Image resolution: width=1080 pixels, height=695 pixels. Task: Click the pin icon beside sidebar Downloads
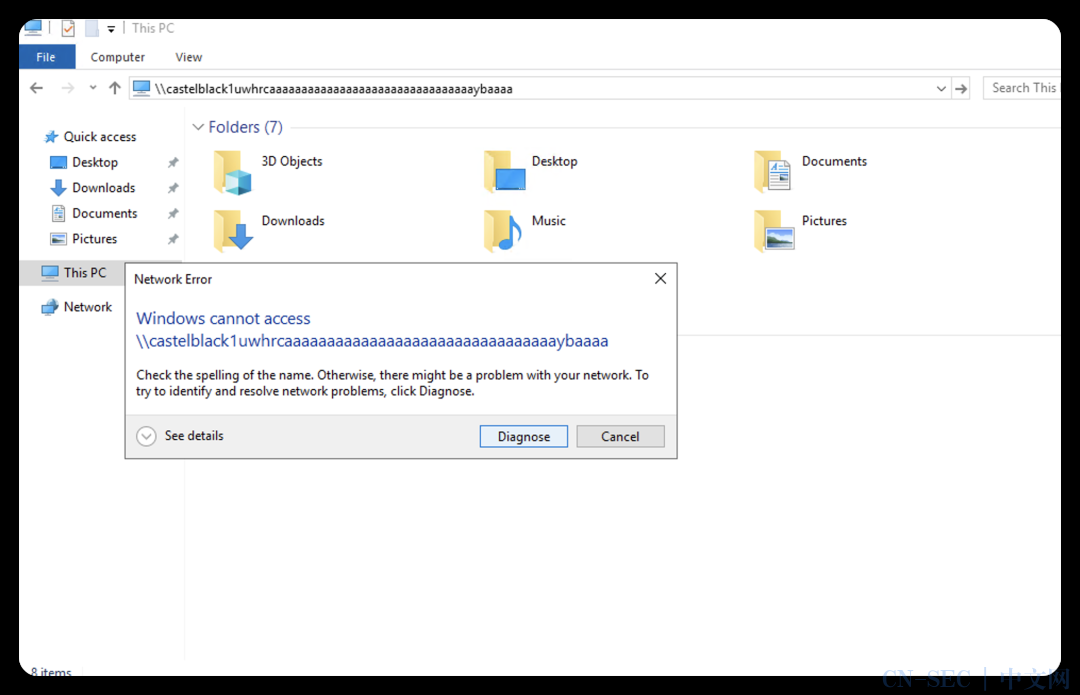point(173,188)
